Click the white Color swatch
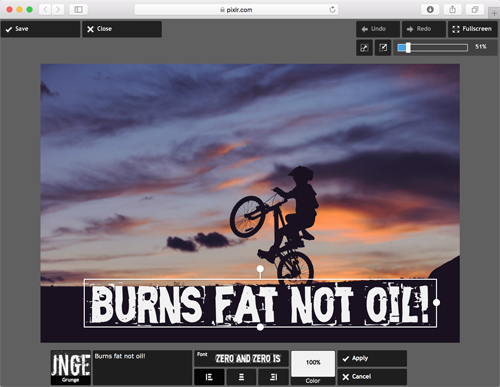 tap(313, 363)
